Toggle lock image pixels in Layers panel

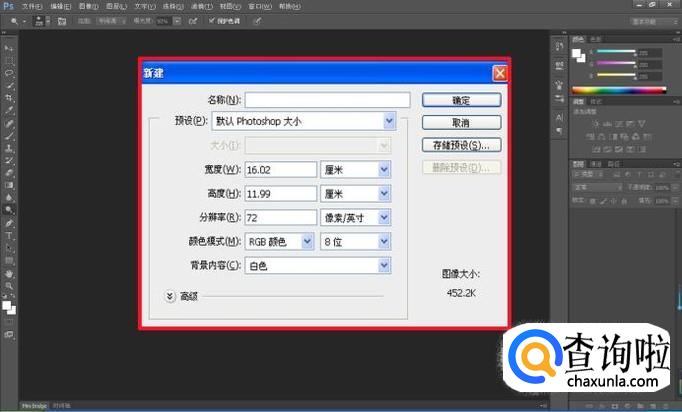603,201
